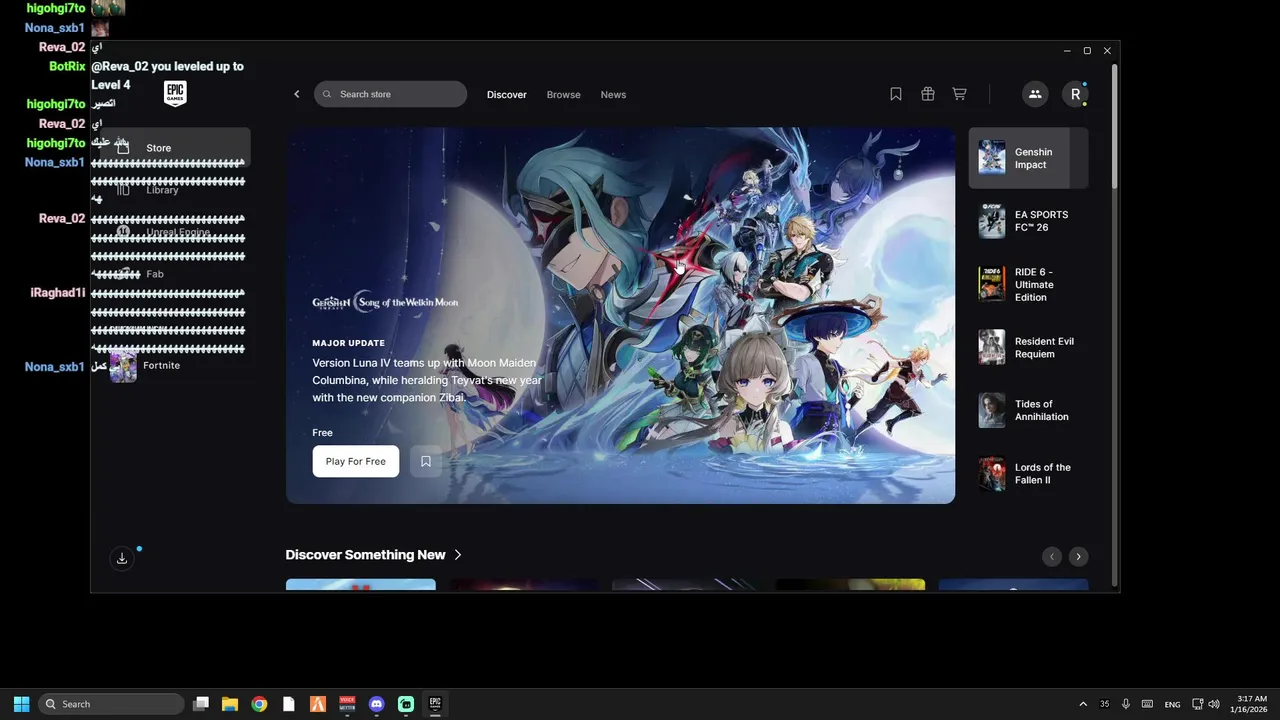Viewport: 1280px width, 720px height.
Task: Open File Explorer from the taskbar
Action: click(x=230, y=704)
